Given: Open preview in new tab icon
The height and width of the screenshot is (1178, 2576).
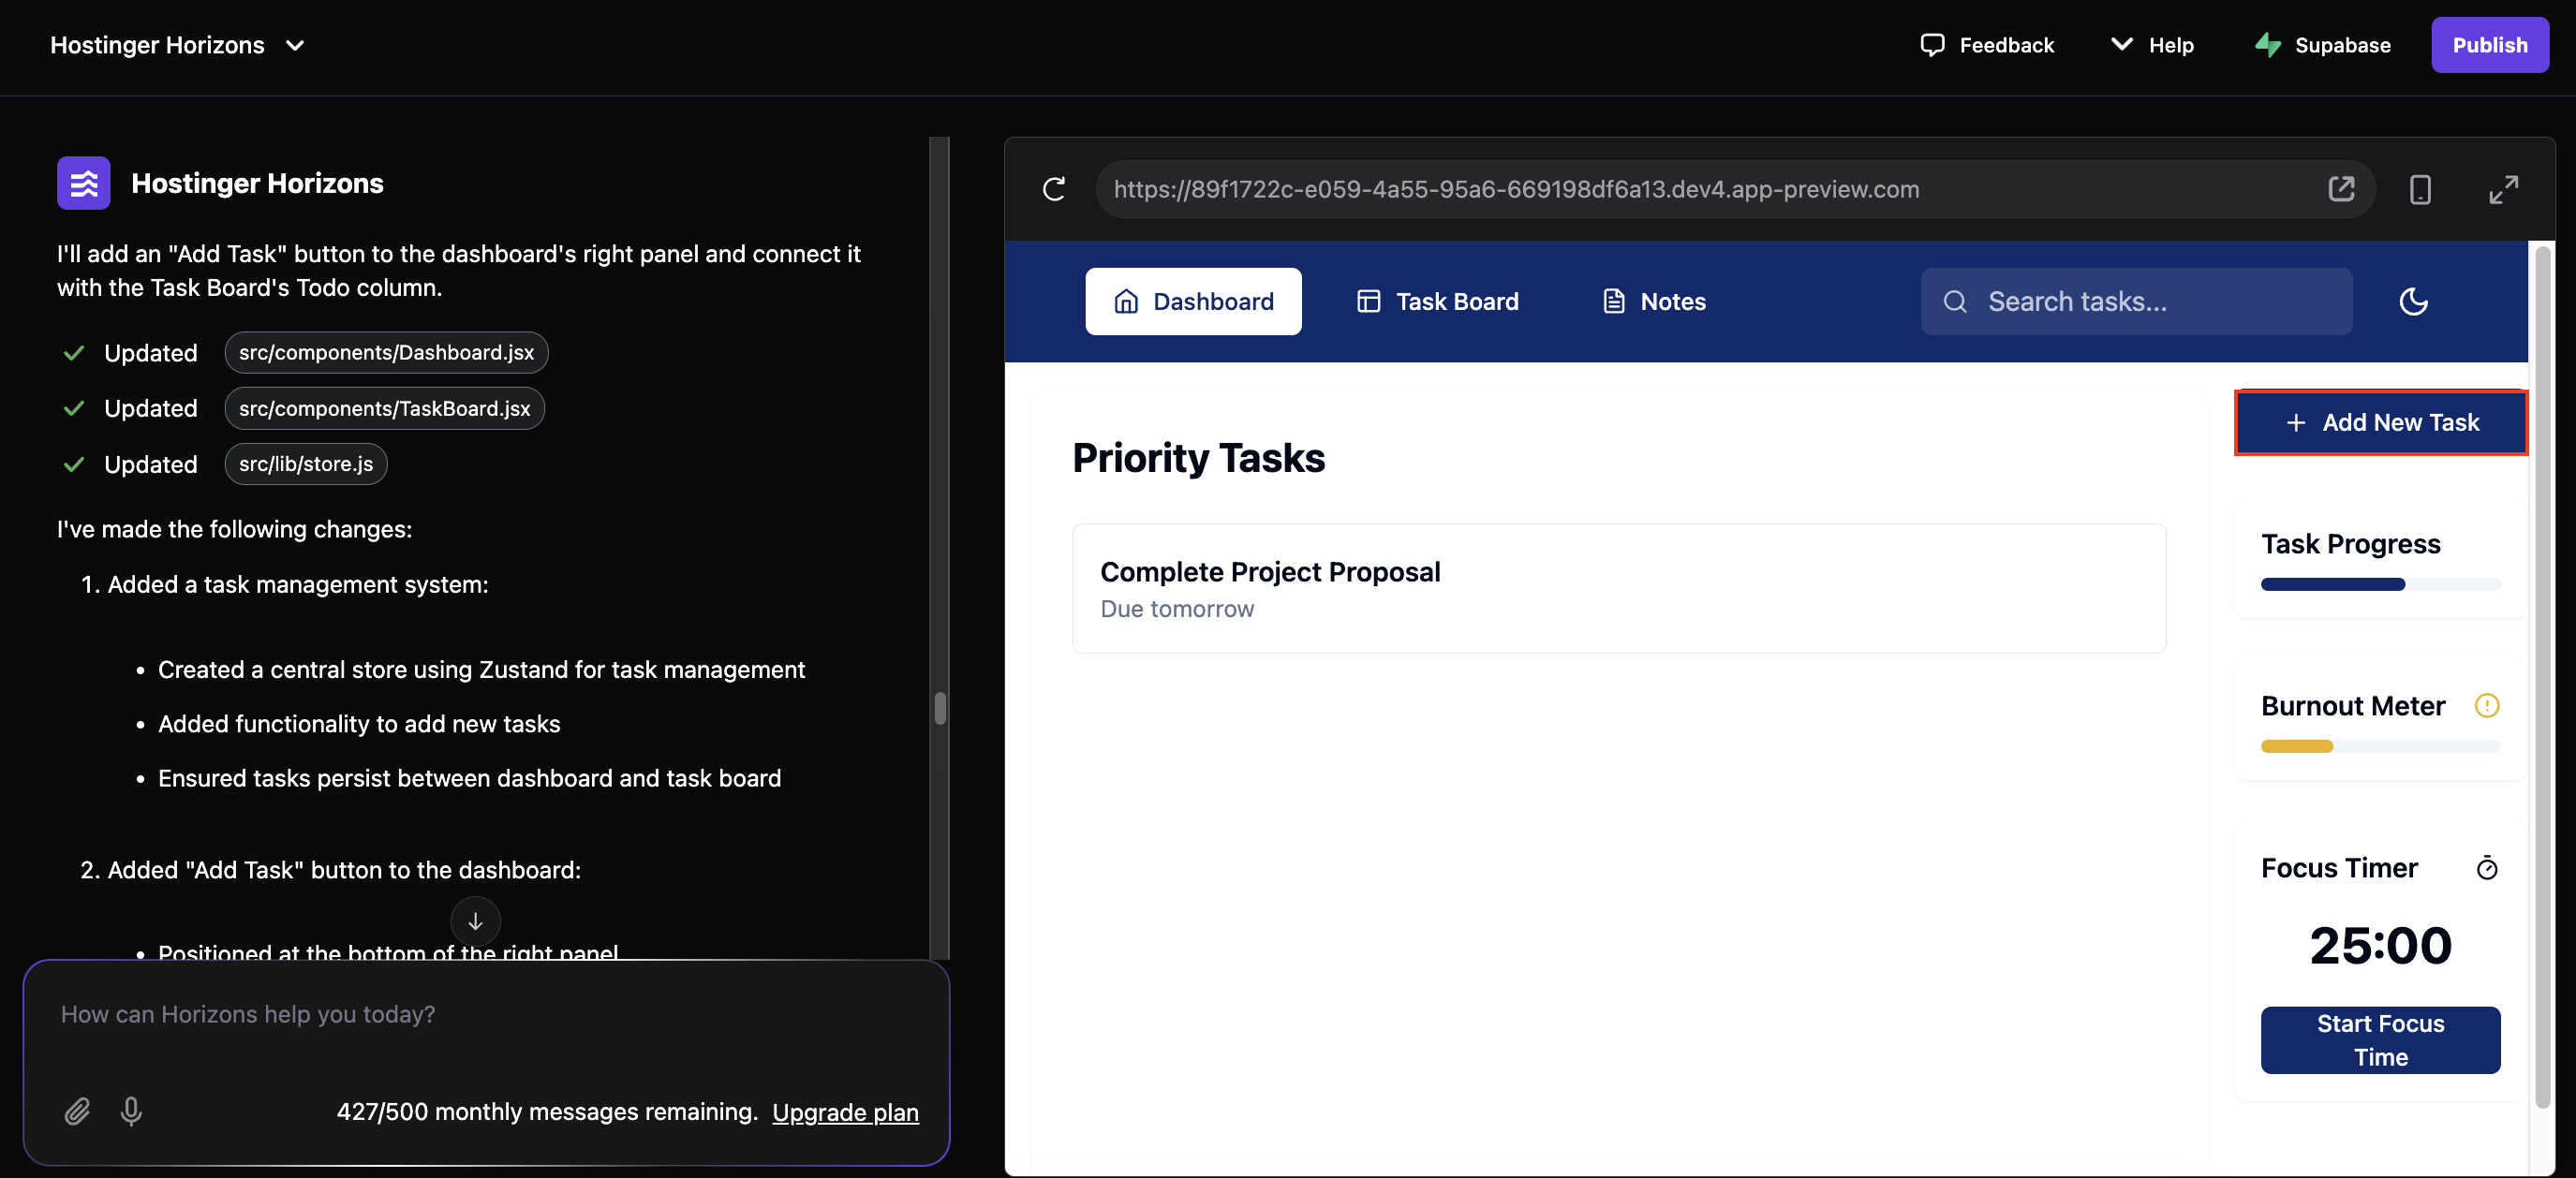Looking at the screenshot, I should [x=2341, y=189].
